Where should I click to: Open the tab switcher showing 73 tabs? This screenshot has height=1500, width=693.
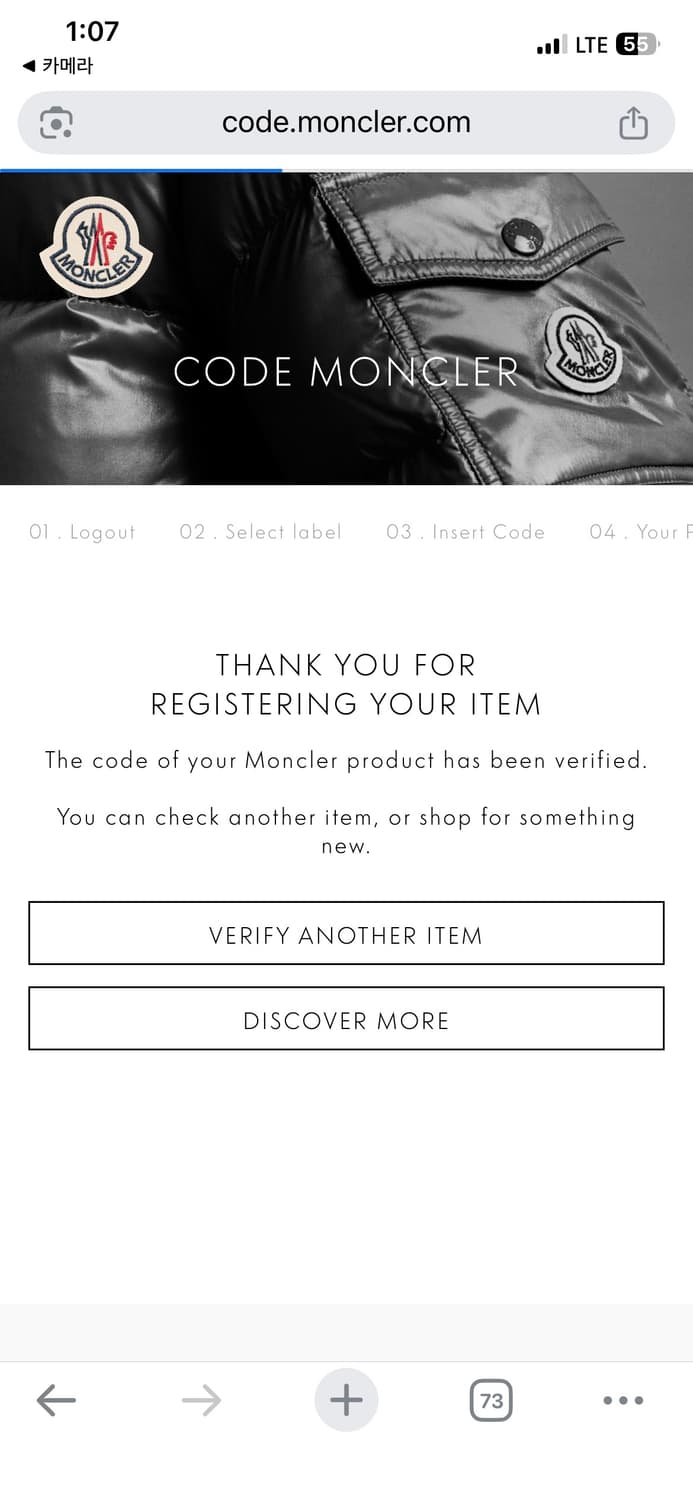(x=491, y=1400)
